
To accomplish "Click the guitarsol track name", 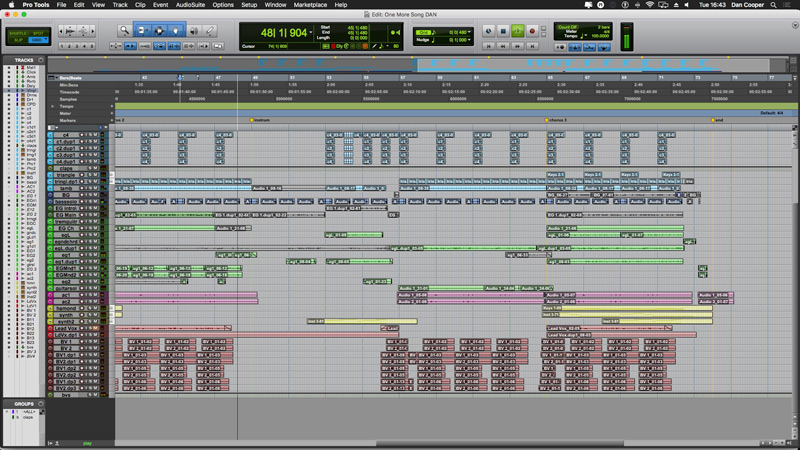I will point(66,288).
